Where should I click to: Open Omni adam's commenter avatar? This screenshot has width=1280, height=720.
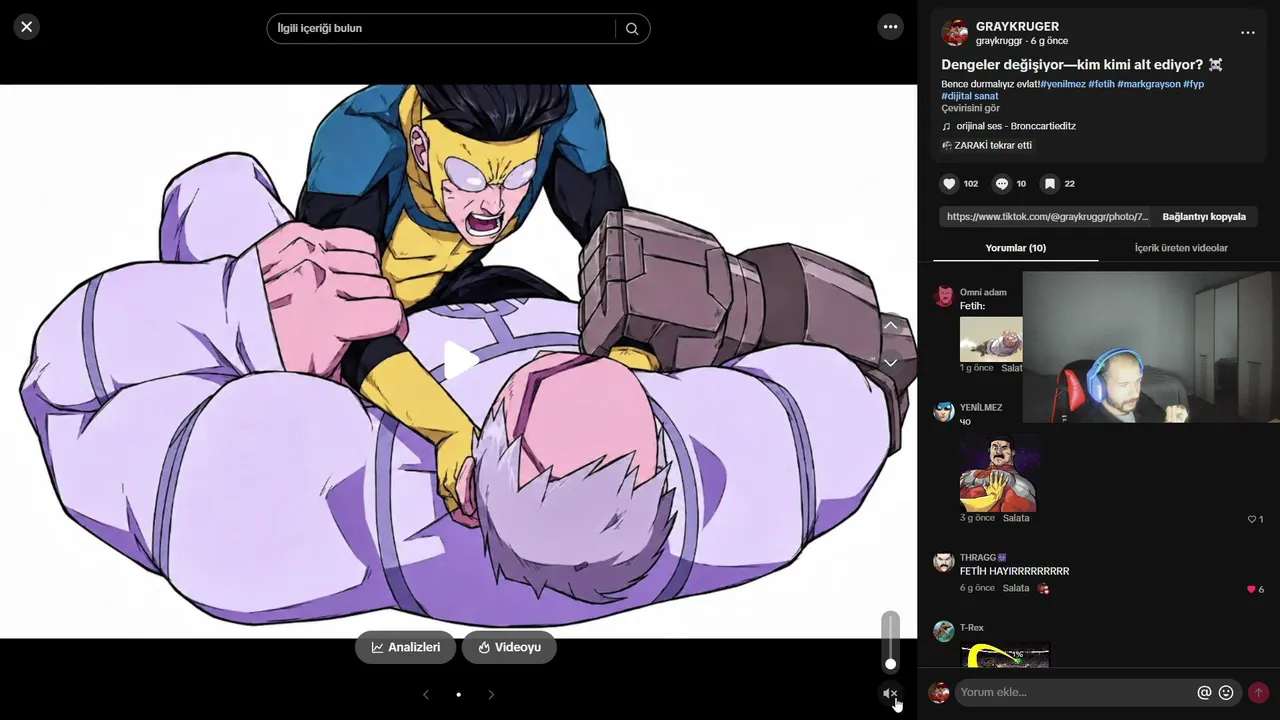[943, 296]
